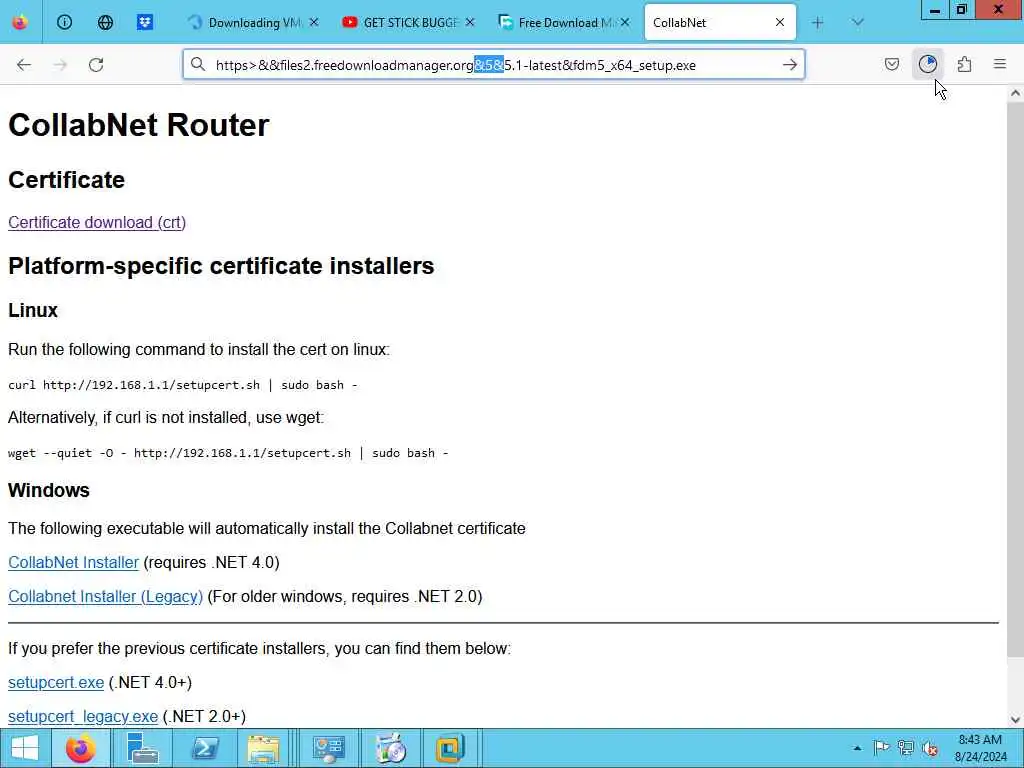Close the GET STICK BUGGE tab
This screenshot has width=1024, height=768.
click(x=470, y=22)
